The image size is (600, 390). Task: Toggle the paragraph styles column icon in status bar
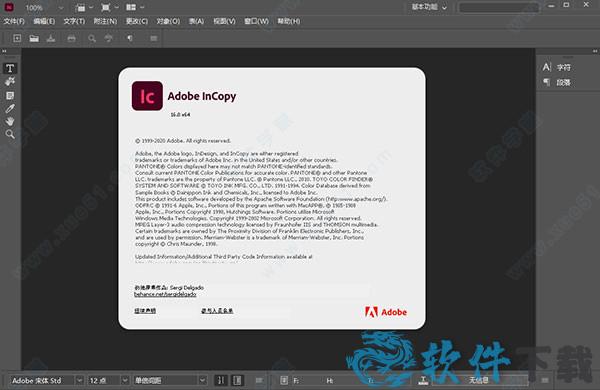237,380
